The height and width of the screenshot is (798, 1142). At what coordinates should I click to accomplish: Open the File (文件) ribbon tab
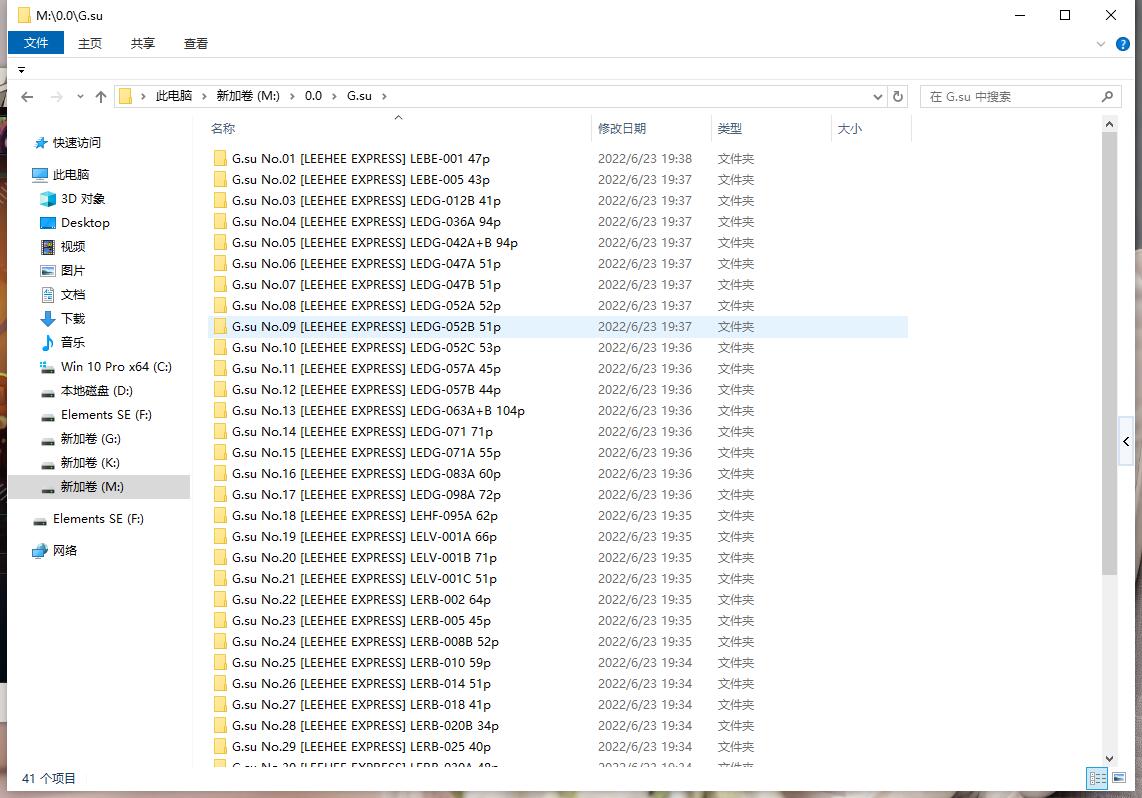coord(36,43)
